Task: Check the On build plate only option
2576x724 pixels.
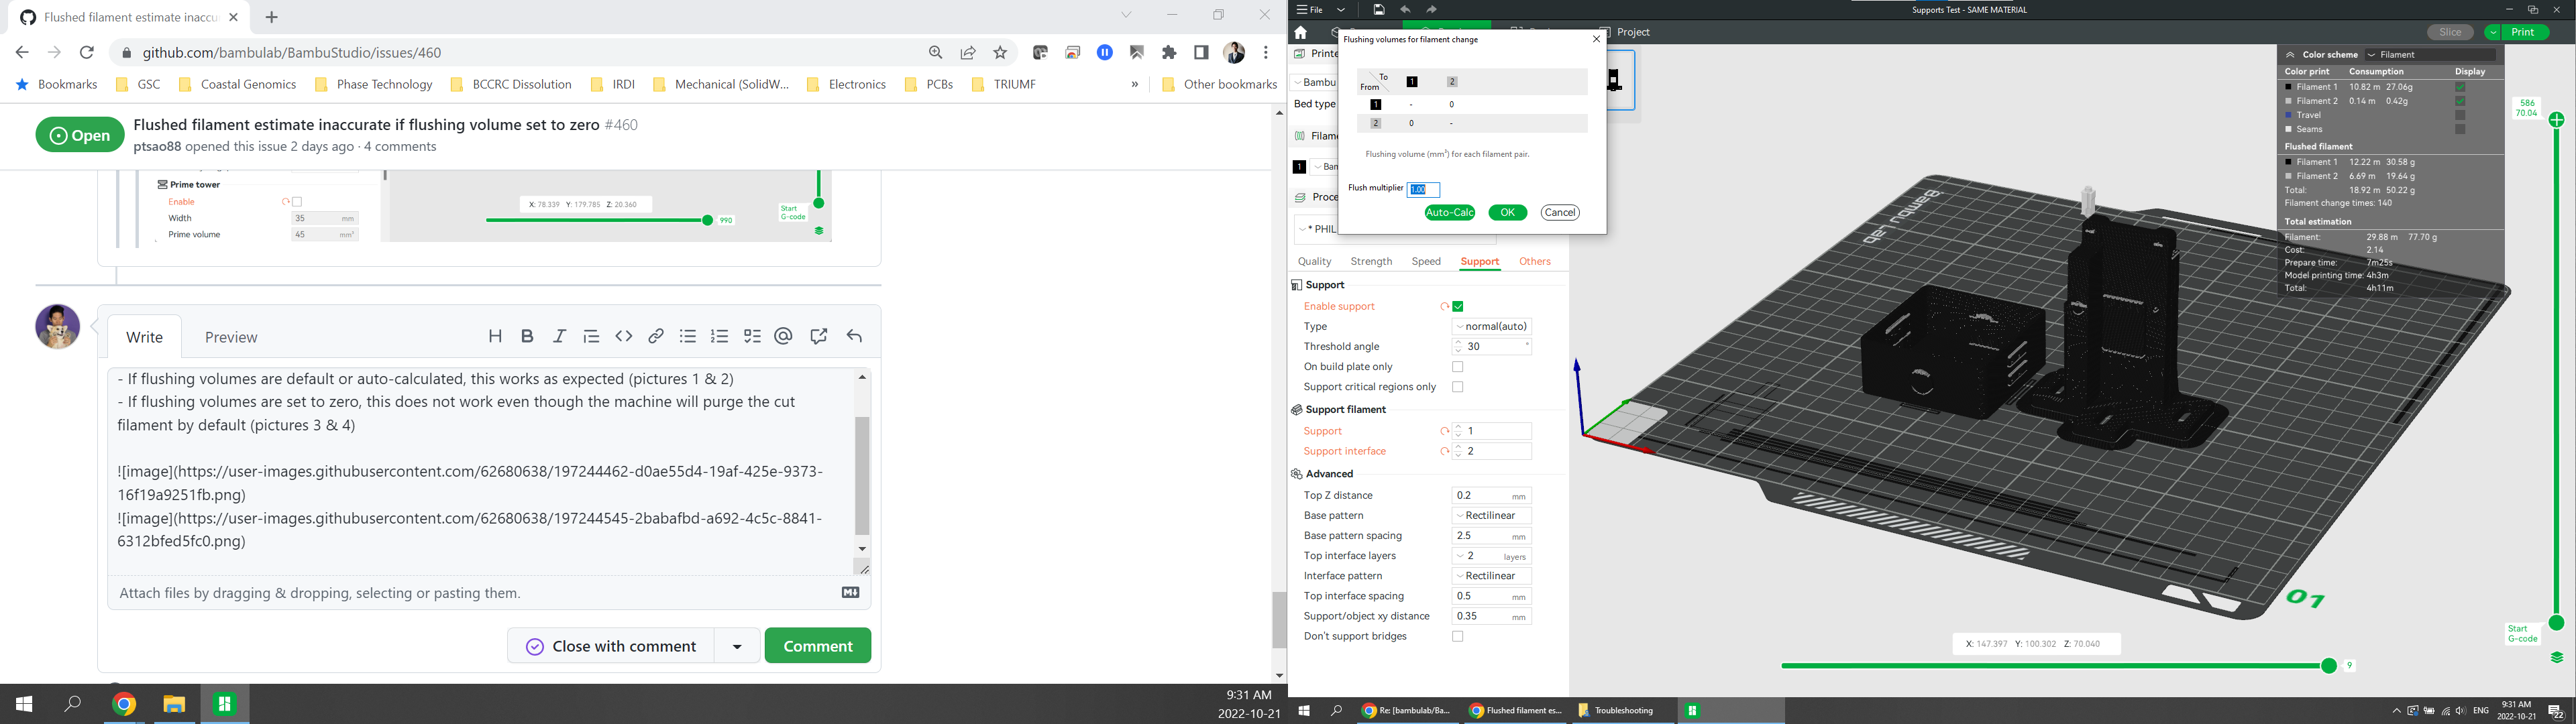Action: point(1458,367)
